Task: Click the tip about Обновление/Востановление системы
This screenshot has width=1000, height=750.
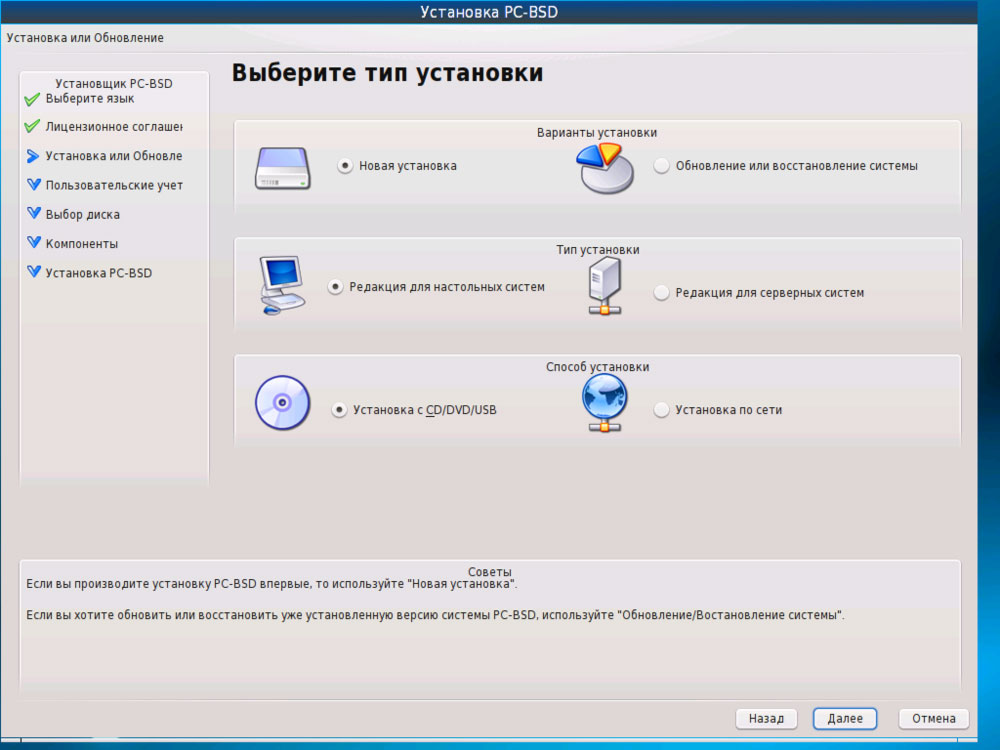Action: 435,615
